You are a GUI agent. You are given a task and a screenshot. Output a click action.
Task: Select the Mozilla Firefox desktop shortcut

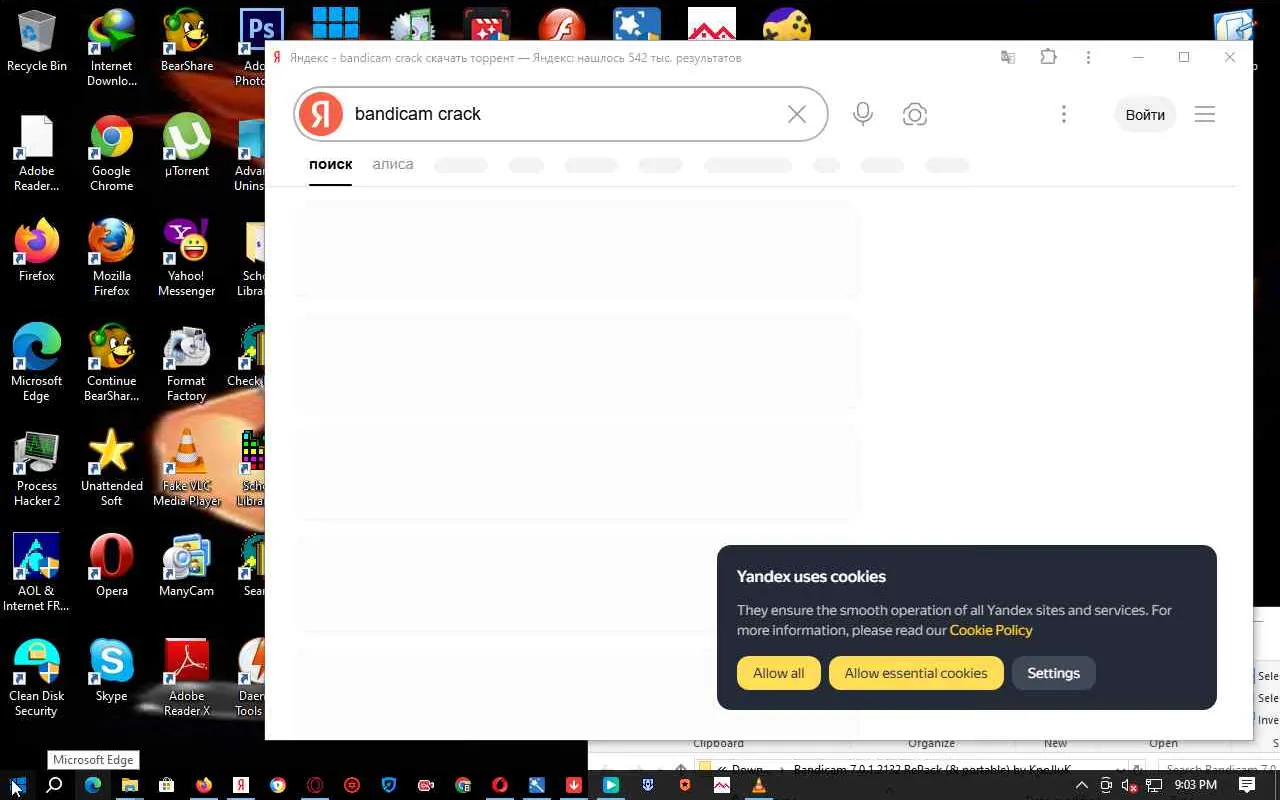[x=112, y=259]
